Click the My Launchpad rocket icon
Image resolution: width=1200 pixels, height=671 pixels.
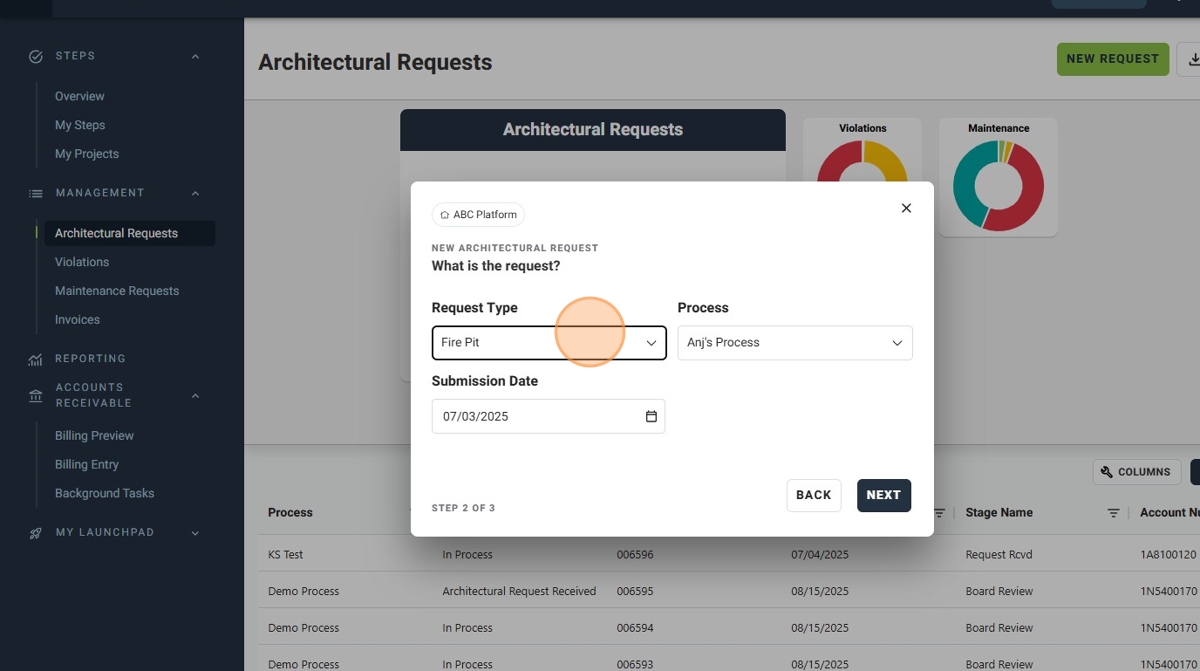(36, 533)
